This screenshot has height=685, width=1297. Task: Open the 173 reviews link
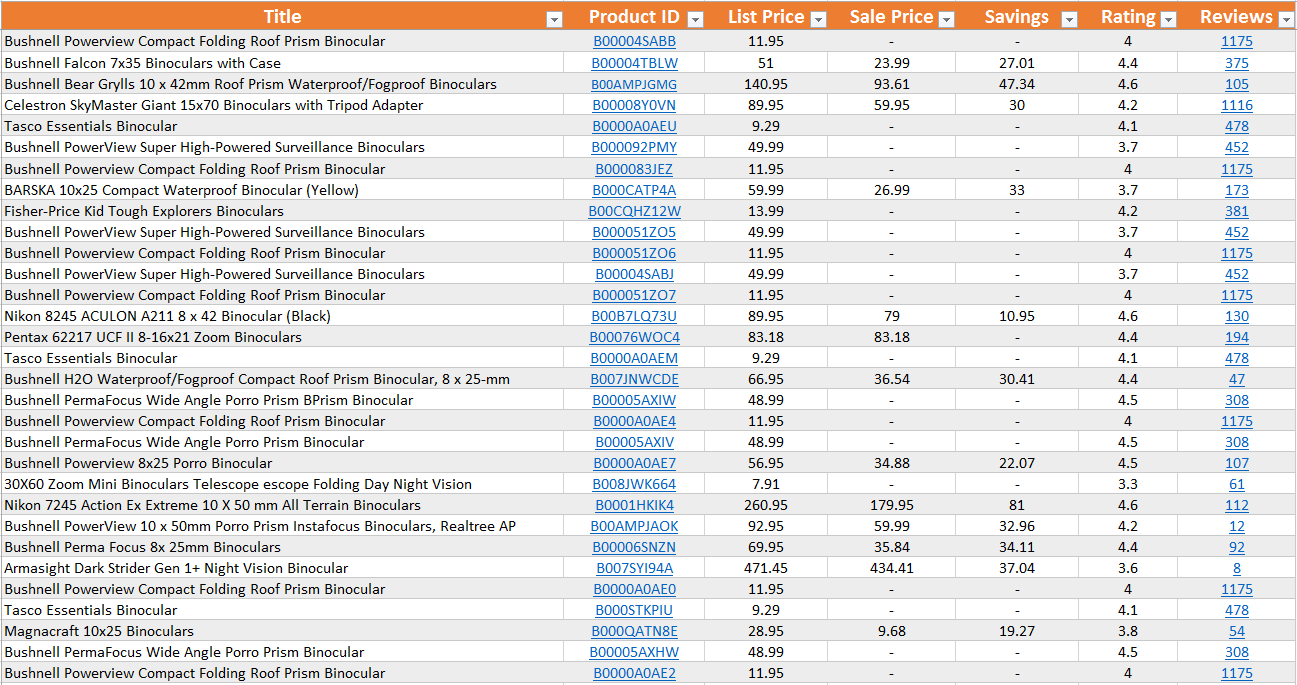1237,190
